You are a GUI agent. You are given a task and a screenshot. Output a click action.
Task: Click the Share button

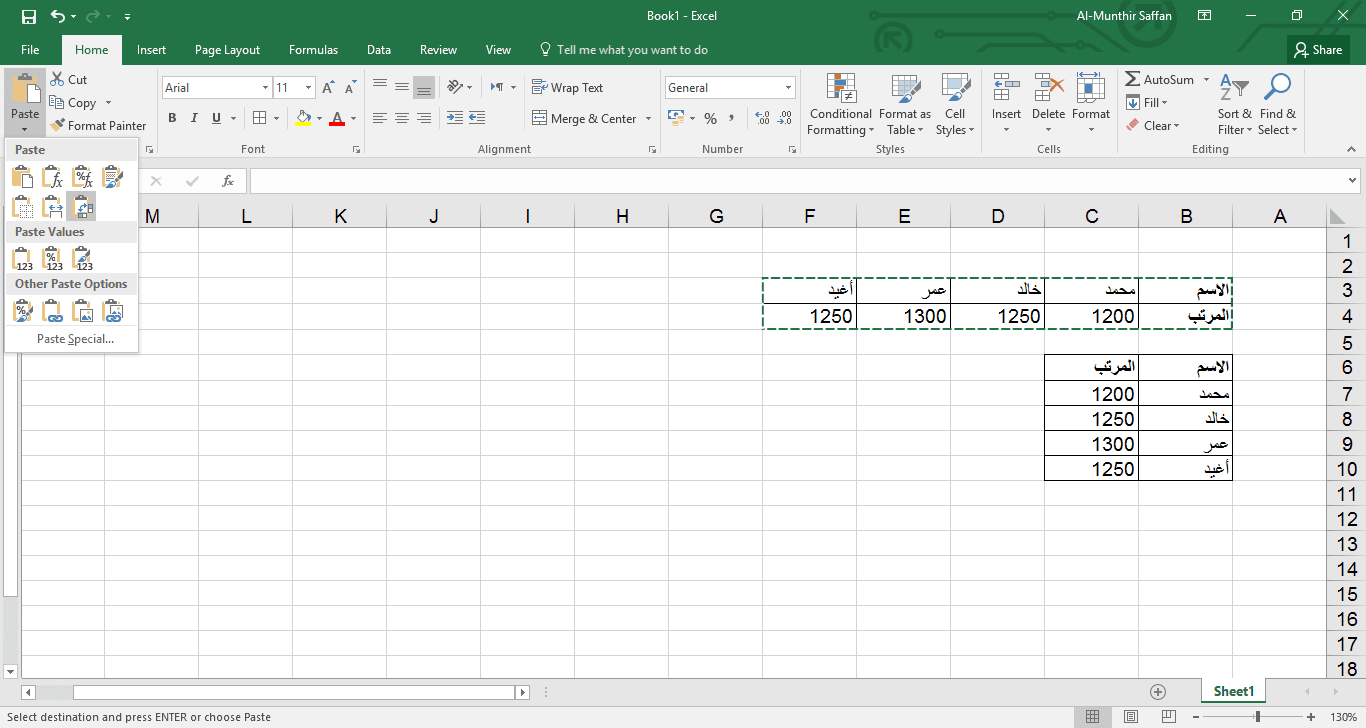coord(1318,50)
